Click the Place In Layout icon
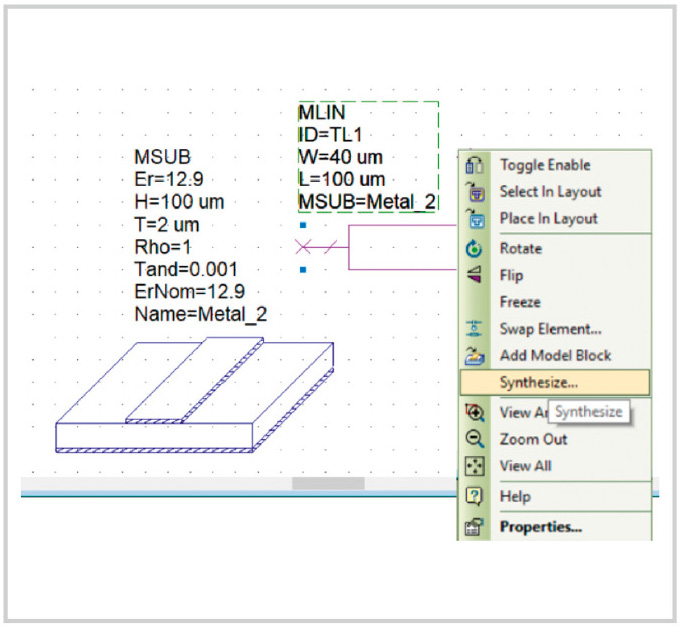Viewport: 680px width, 627px height. coord(476,219)
